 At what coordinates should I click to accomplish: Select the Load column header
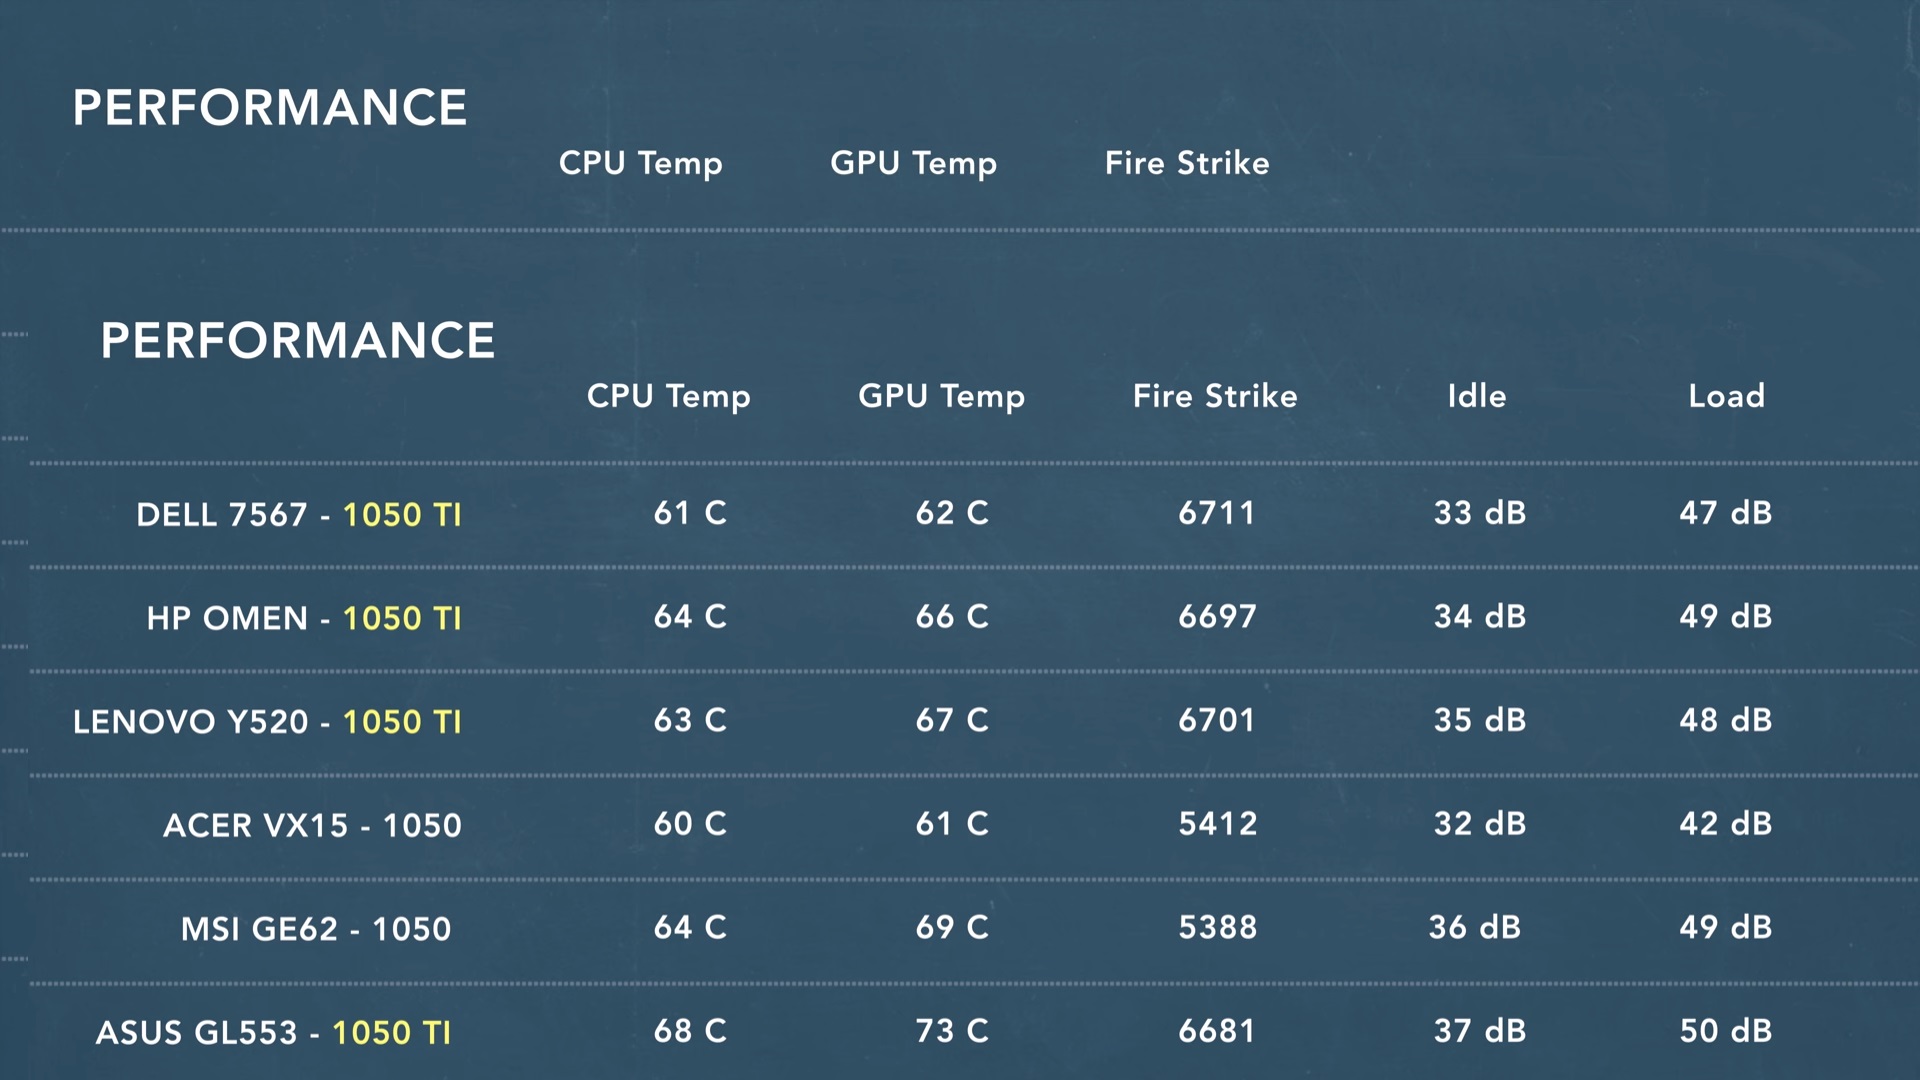1727,396
